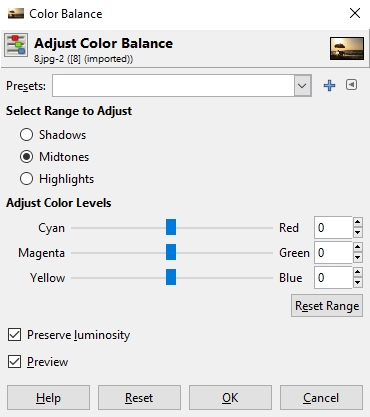
Task: Click the sunset image preview thumbnail
Action: tap(347, 49)
